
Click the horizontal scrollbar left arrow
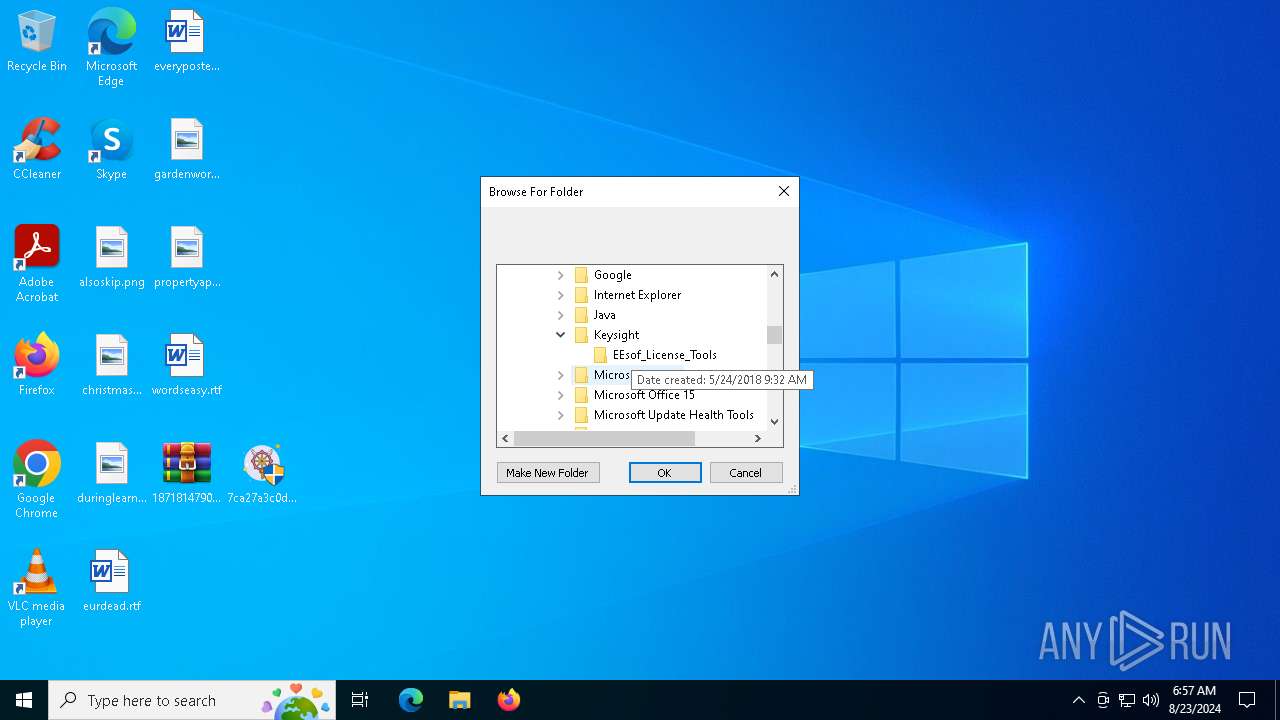tap(505, 438)
